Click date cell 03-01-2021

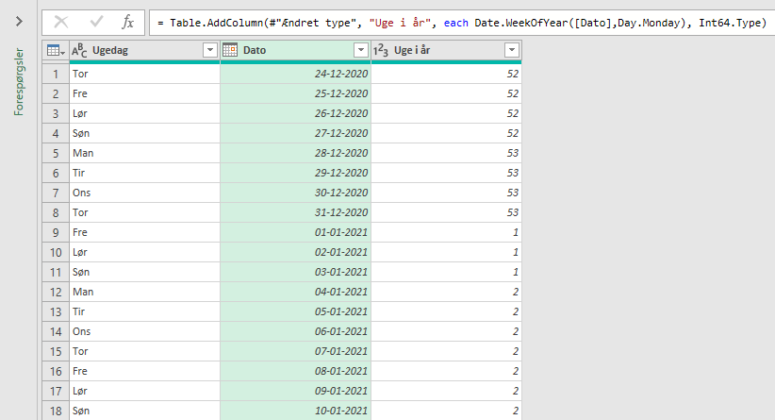click(296, 272)
